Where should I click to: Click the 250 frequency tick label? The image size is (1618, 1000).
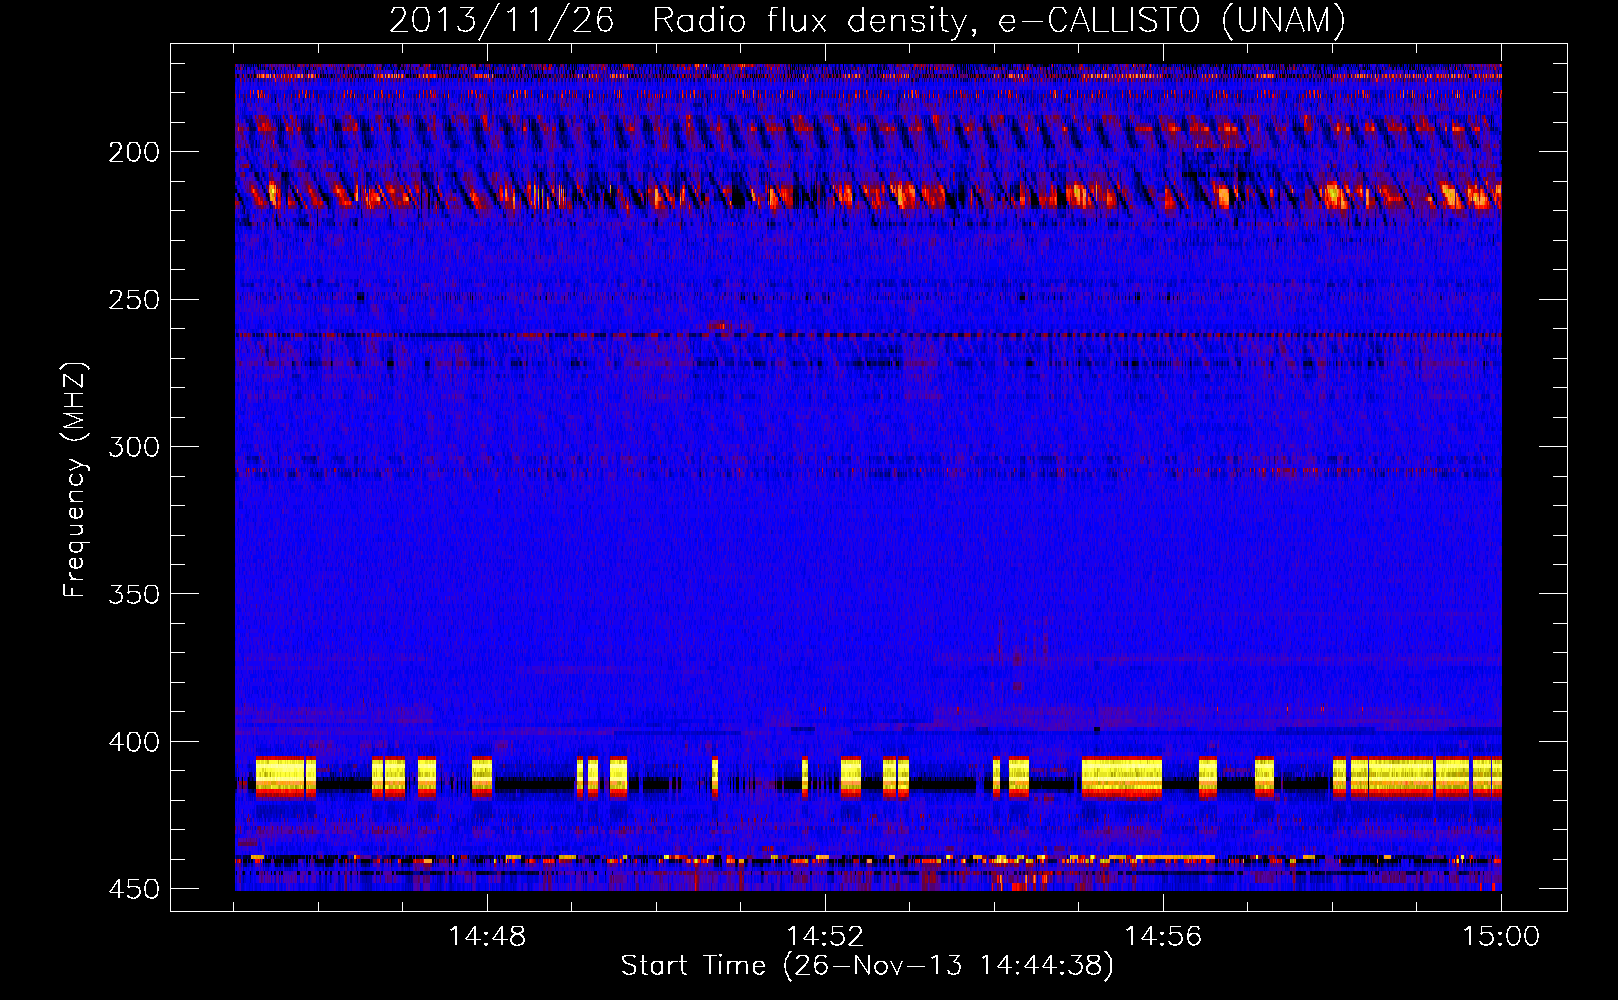point(134,300)
